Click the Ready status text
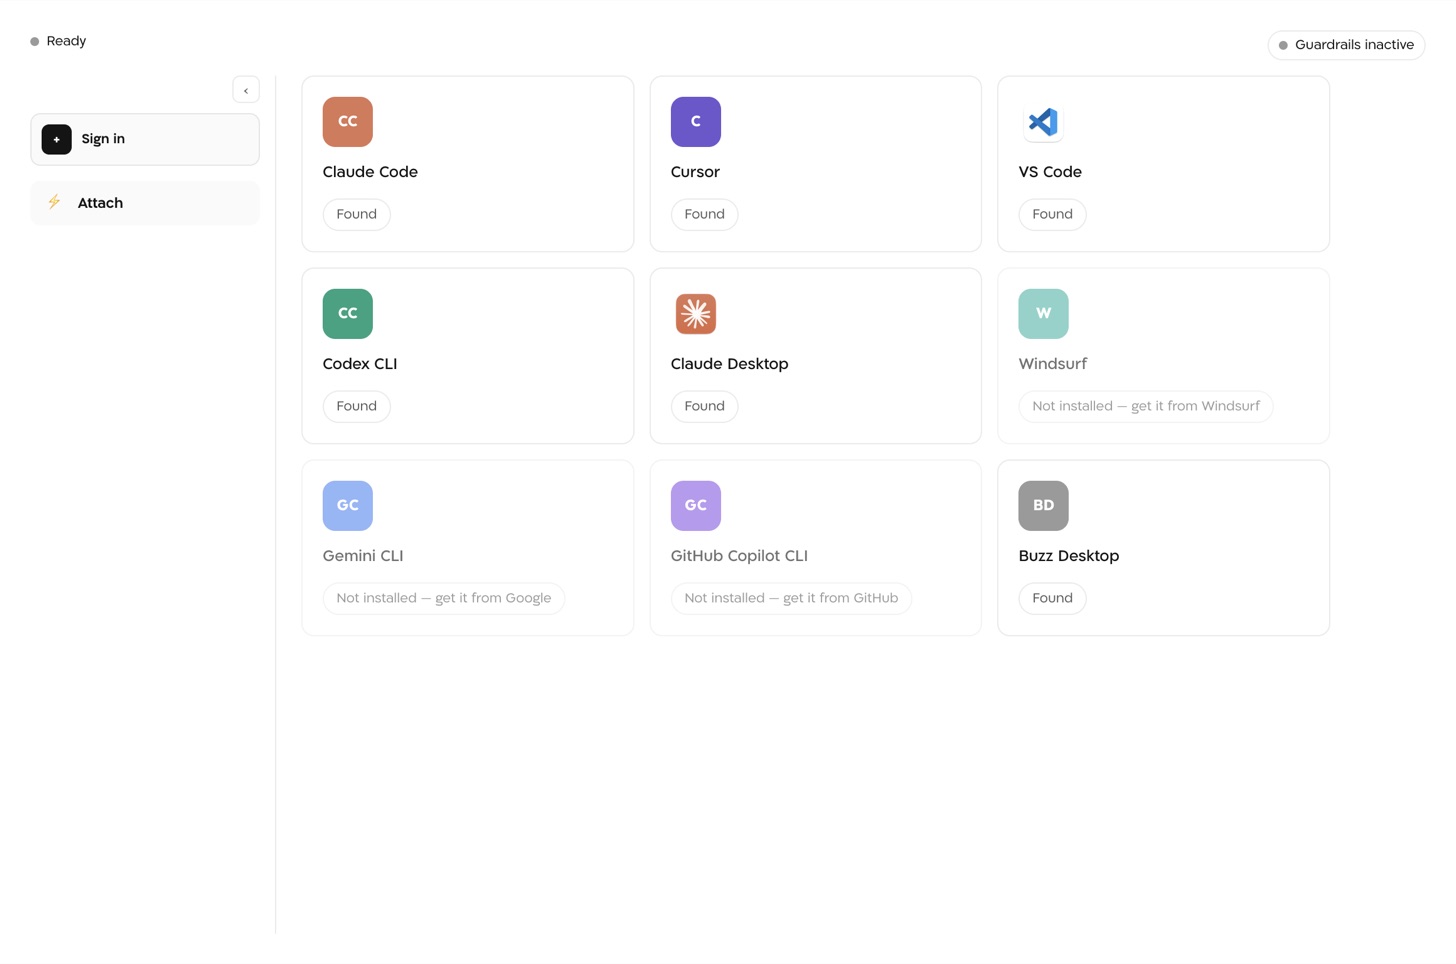 (66, 41)
